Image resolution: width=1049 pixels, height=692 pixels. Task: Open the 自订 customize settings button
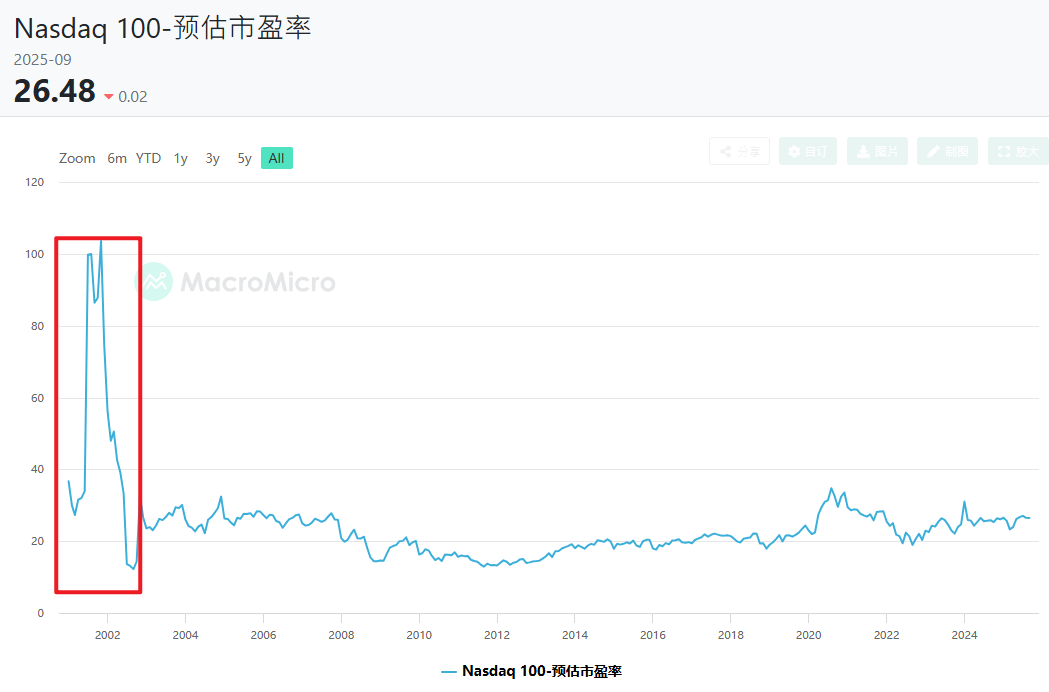tap(807, 151)
